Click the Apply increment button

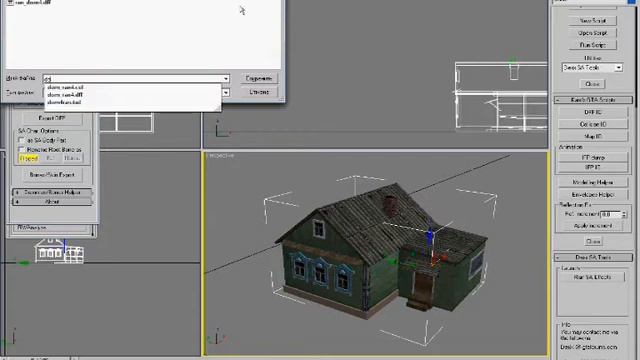click(593, 226)
